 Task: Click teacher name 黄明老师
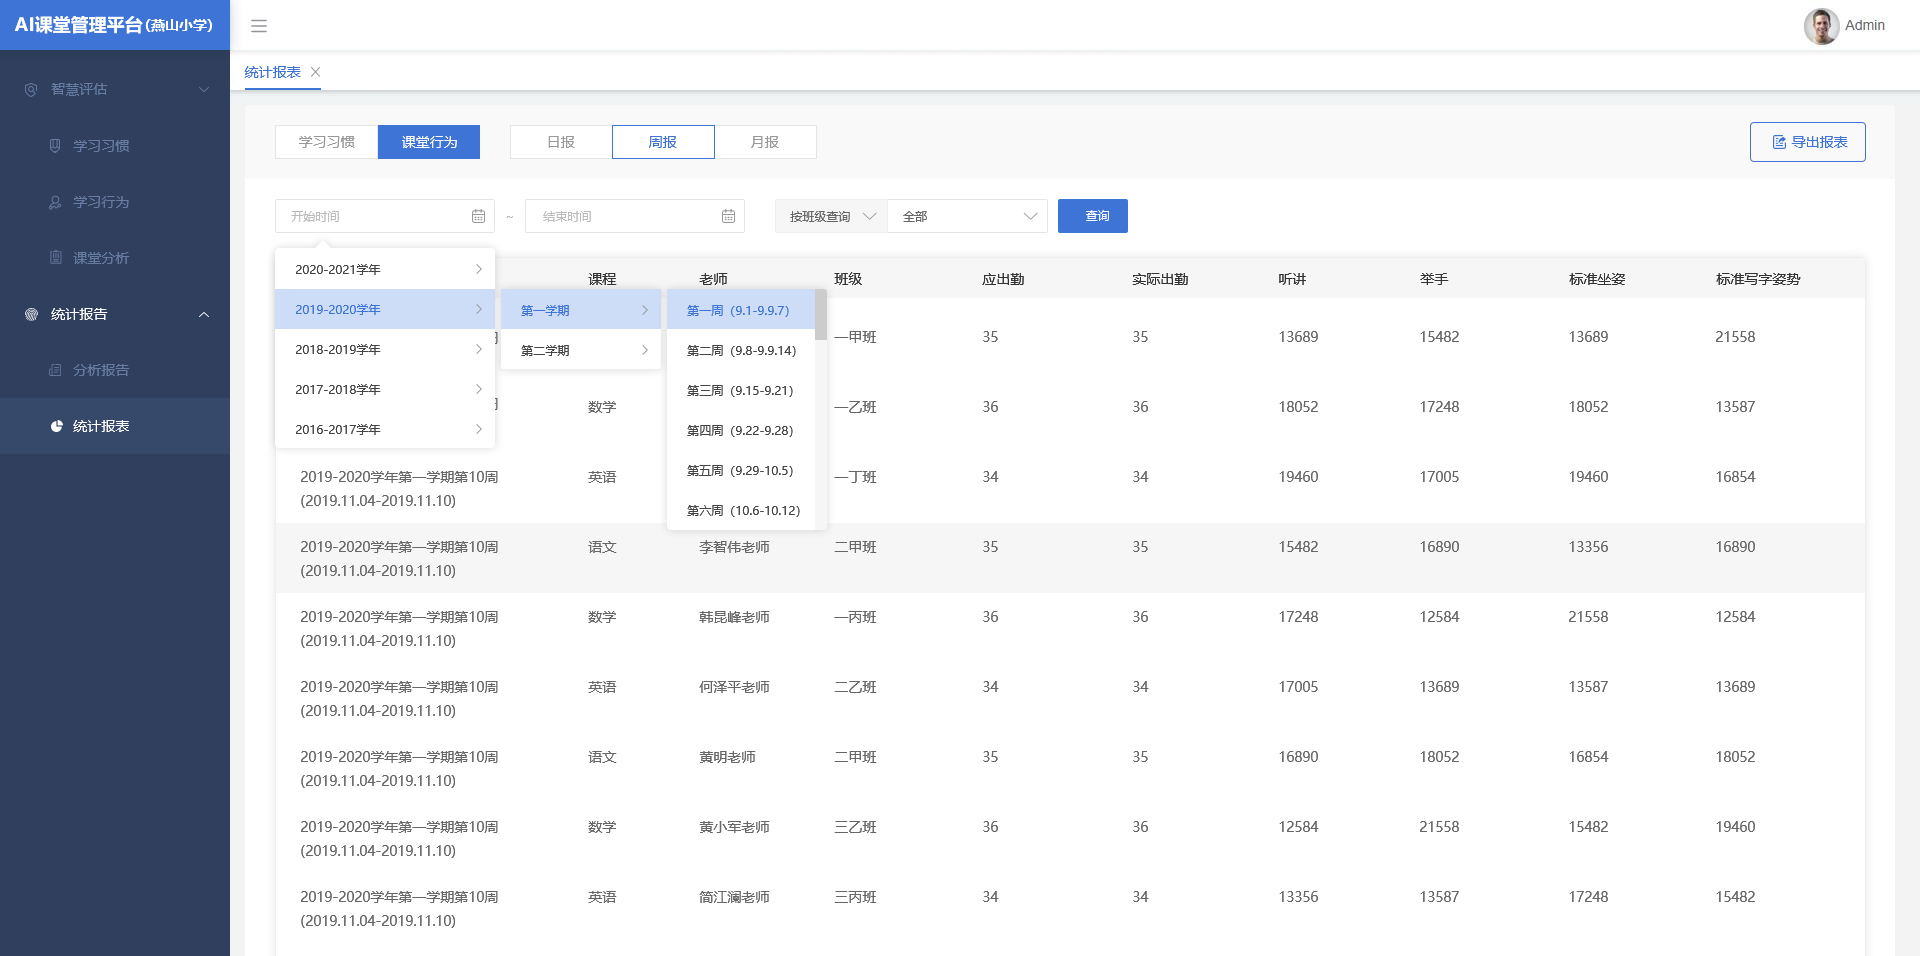click(x=727, y=757)
